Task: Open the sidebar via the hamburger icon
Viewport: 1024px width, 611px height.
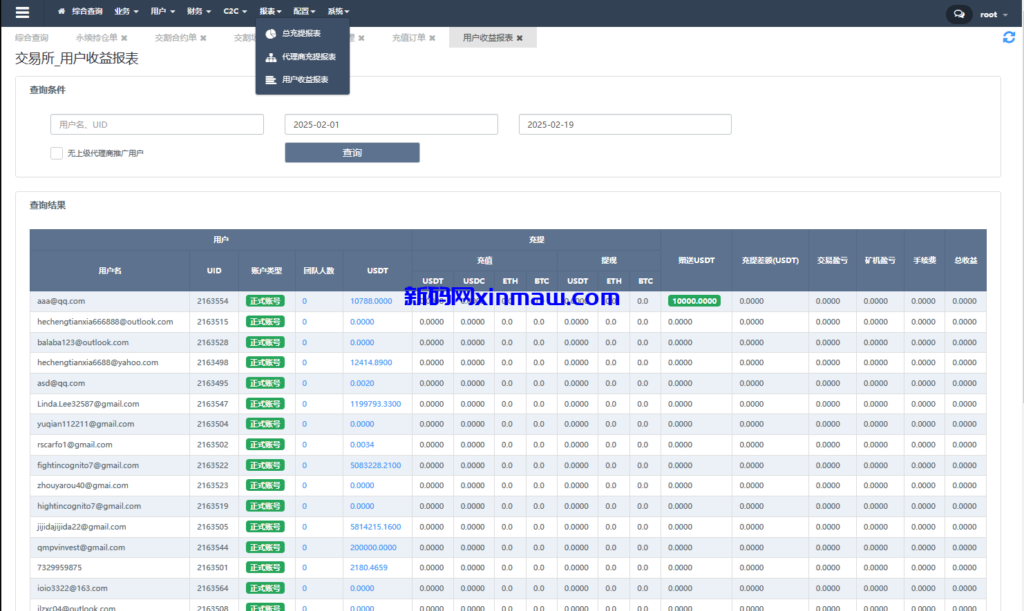Action: [x=21, y=12]
